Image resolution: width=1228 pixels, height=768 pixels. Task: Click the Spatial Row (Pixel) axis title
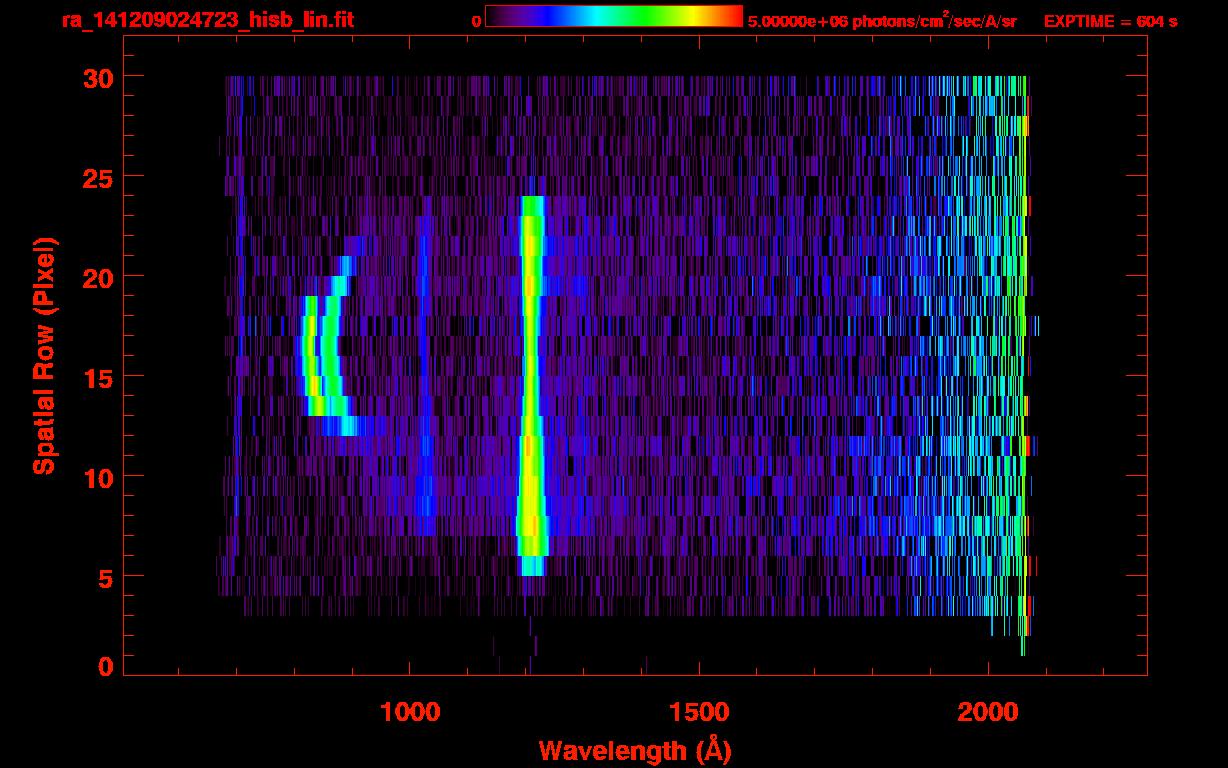44,355
